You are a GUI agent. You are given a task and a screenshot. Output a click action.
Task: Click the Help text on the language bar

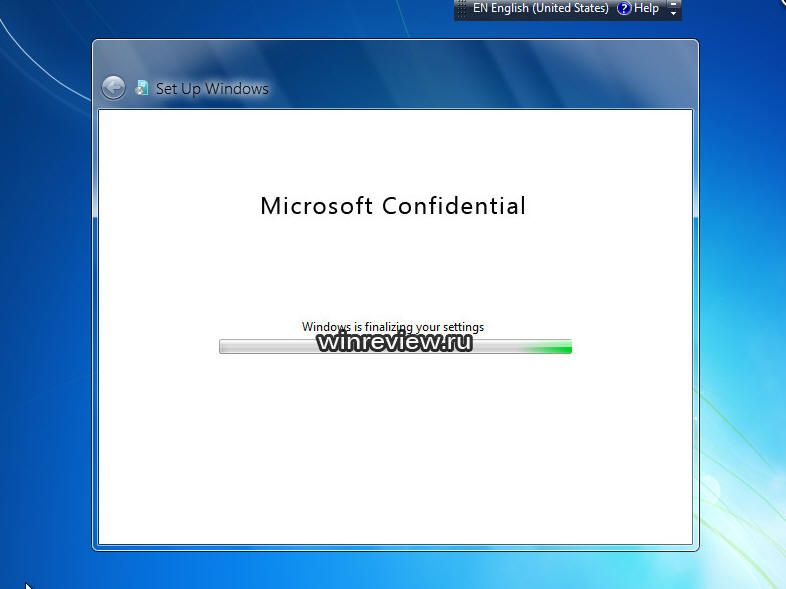point(647,8)
